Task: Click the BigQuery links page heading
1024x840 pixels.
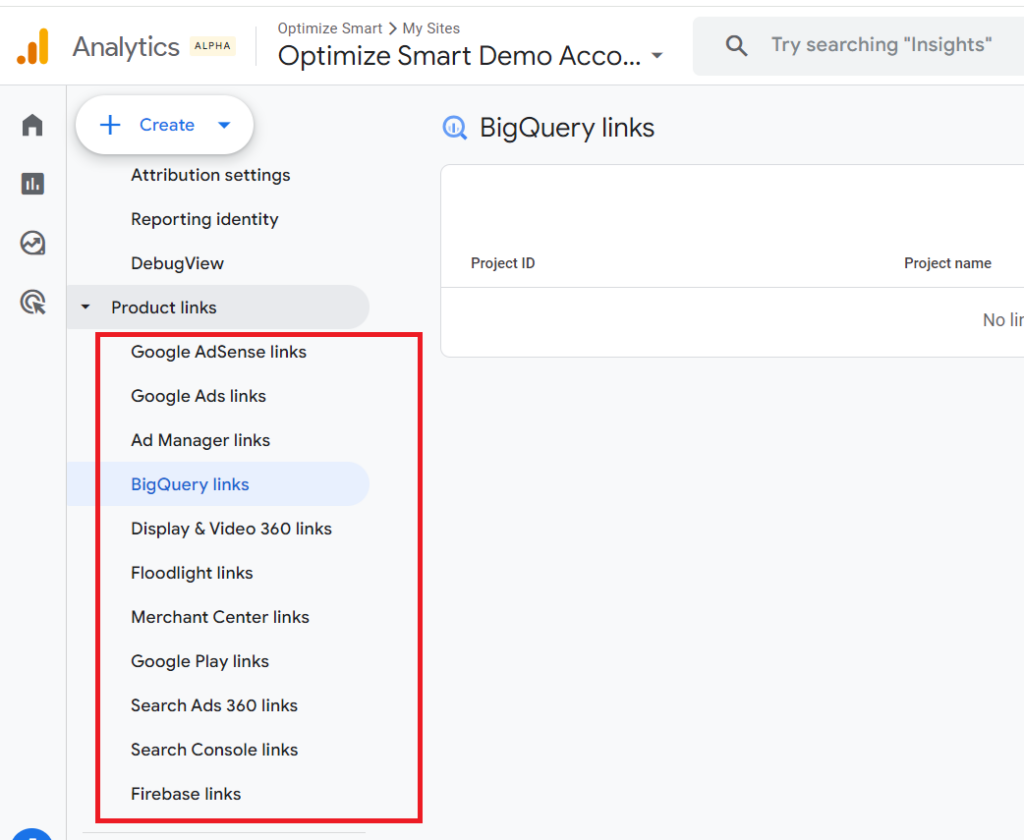Action: 567,127
